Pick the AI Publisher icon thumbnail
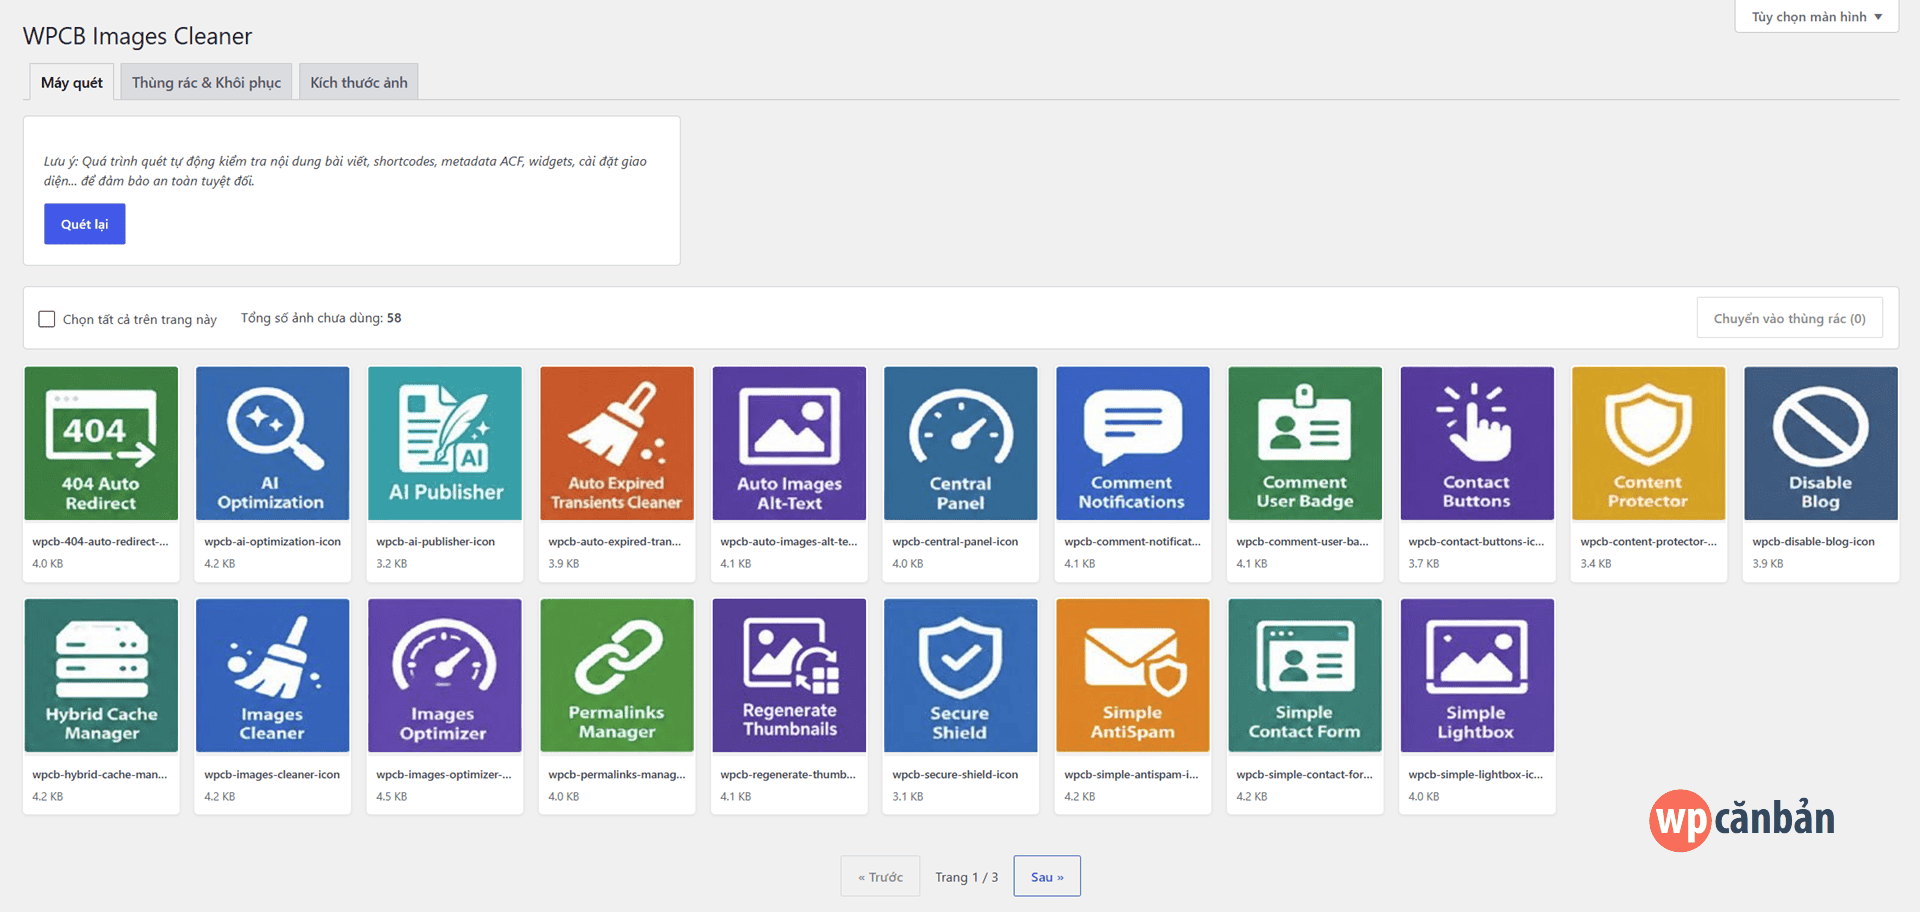1920x912 pixels. (x=445, y=443)
